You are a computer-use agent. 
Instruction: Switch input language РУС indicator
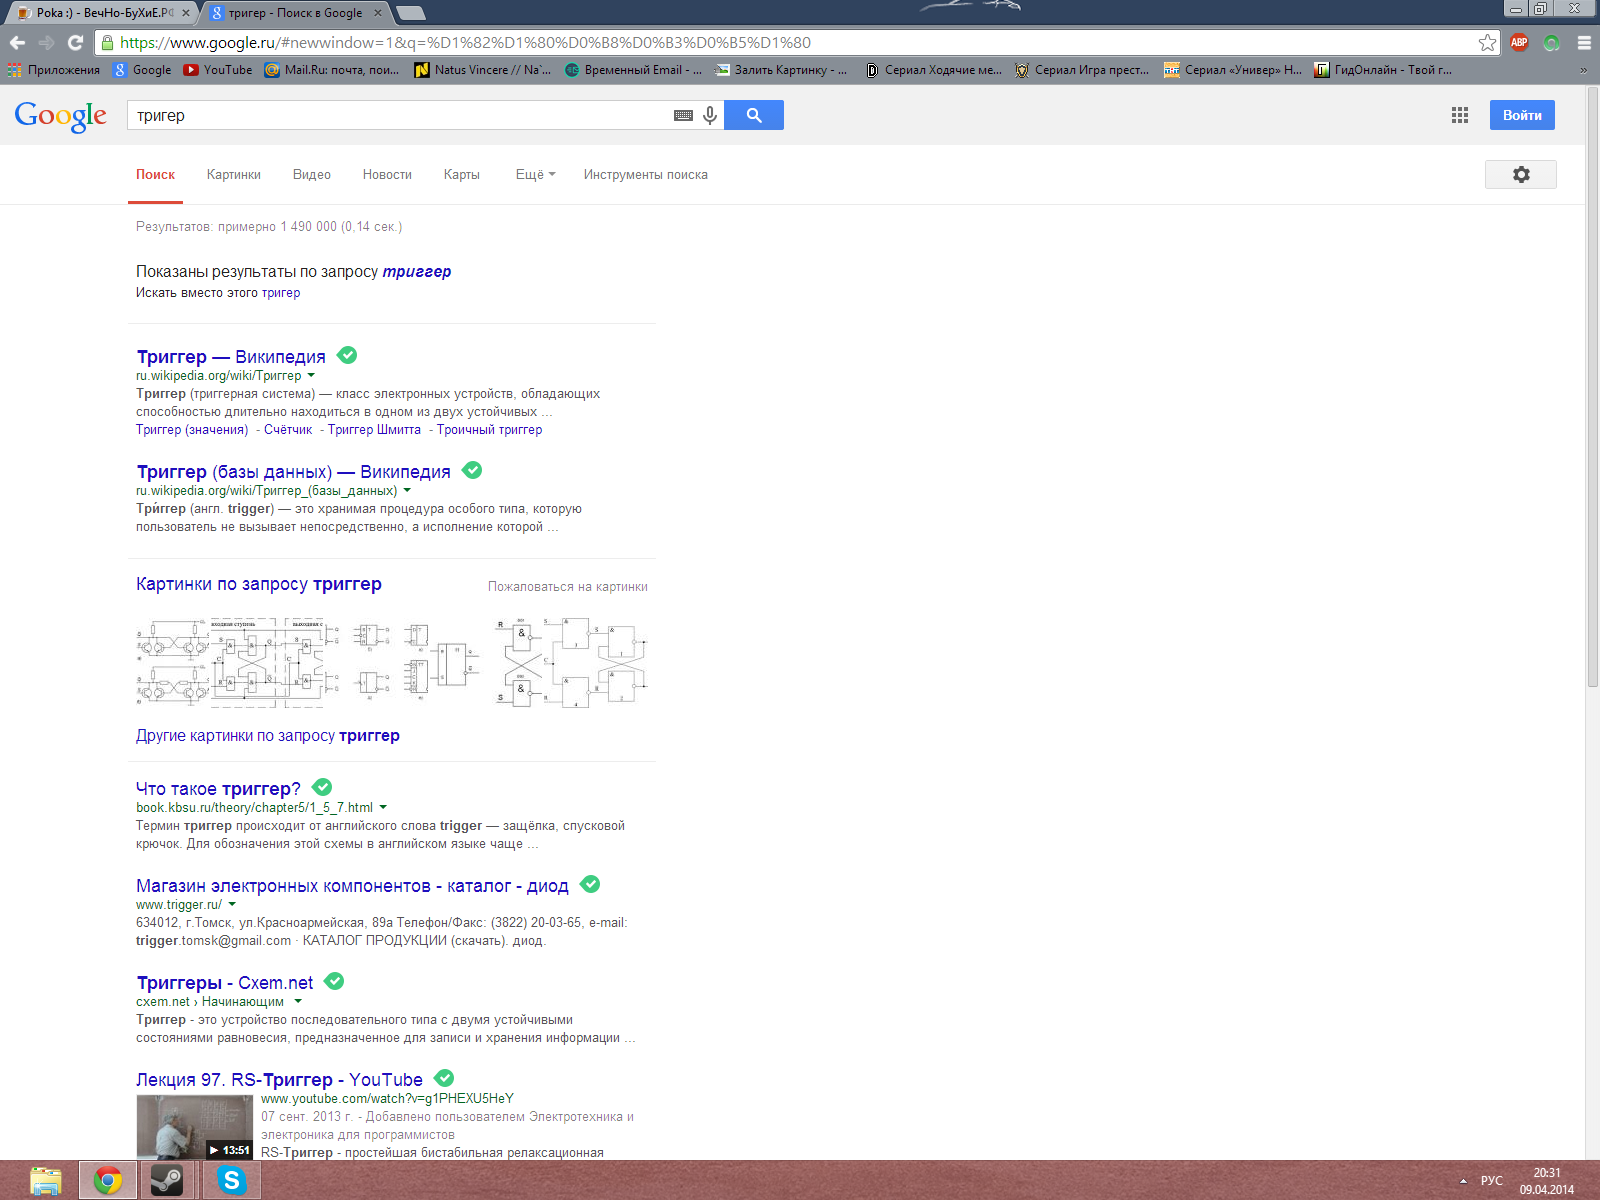coord(1492,1181)
